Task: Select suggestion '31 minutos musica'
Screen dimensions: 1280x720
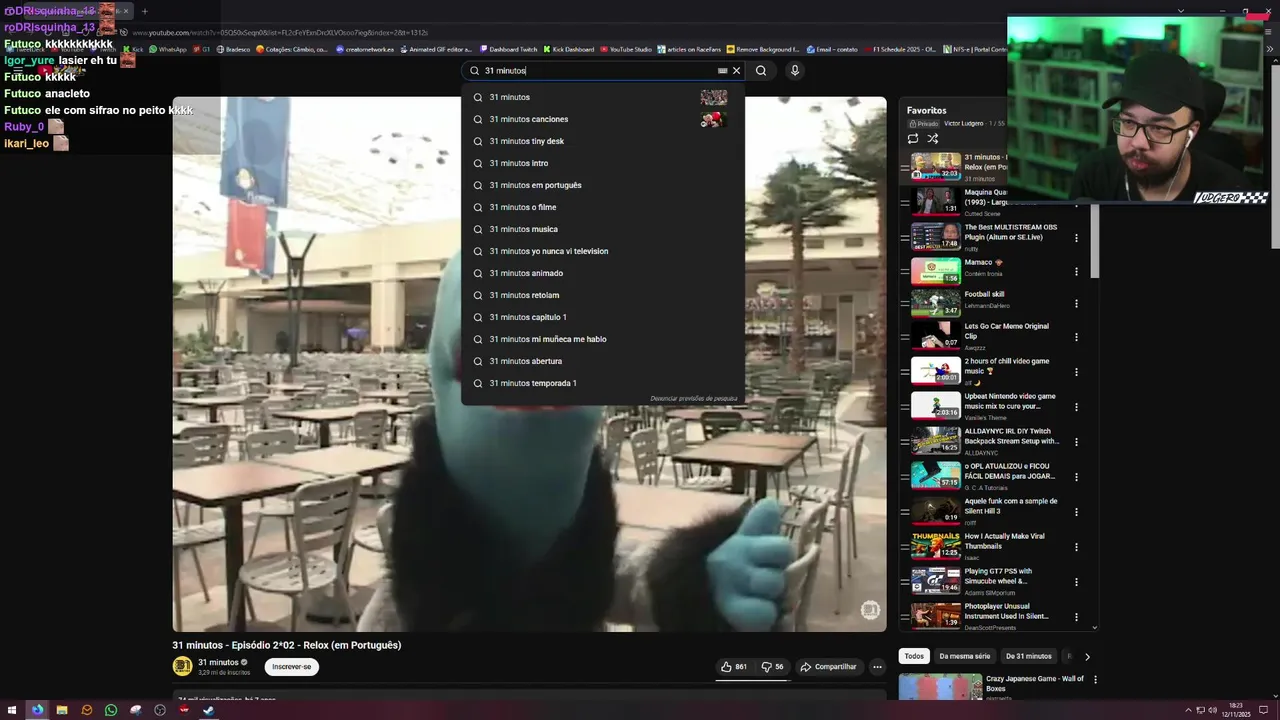Action: [x=602, y=229]
